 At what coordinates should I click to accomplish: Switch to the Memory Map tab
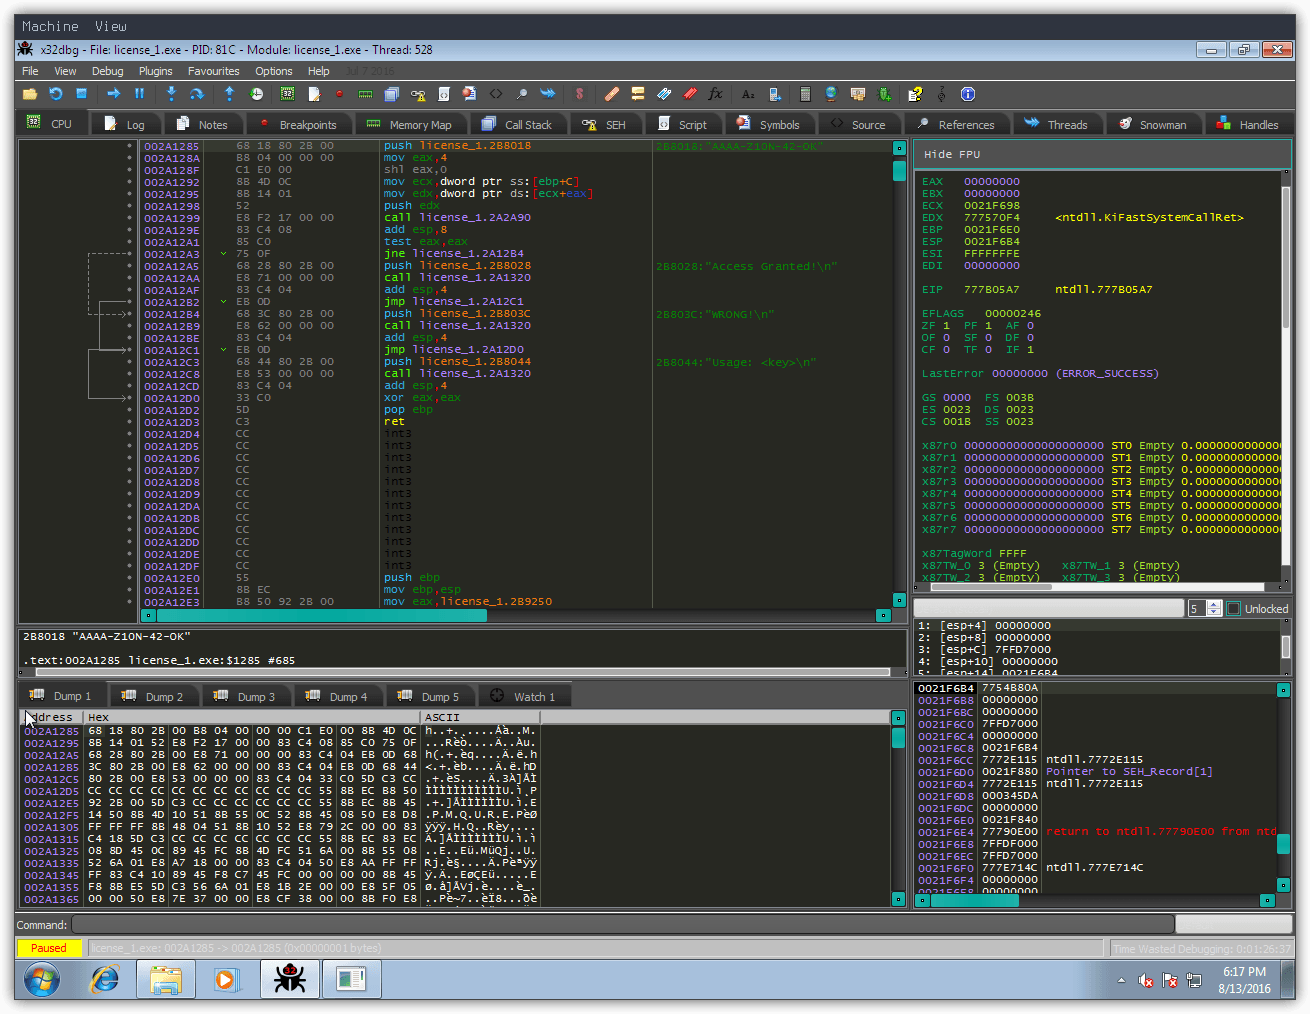click(x=410, y=124)
